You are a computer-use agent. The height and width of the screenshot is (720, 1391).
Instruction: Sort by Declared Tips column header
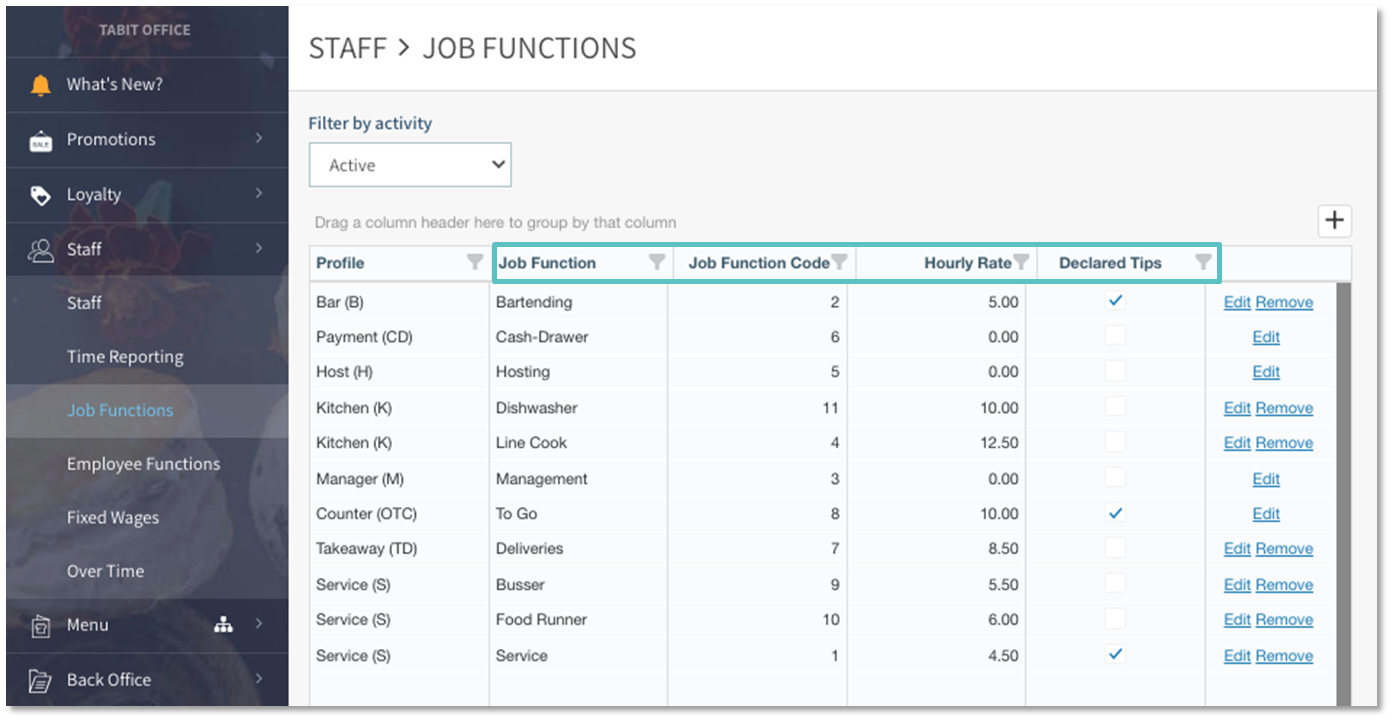[x=1110, y=263]
